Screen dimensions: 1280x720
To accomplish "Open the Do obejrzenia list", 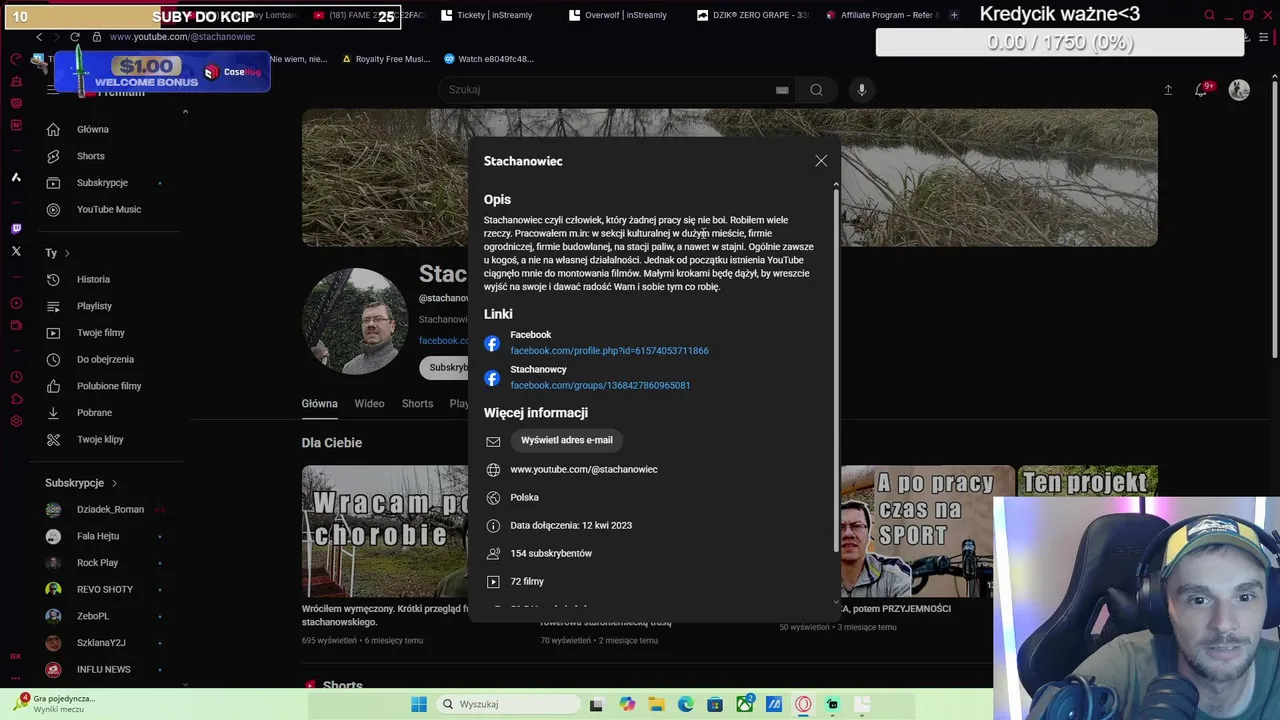I will pos(103,359).
